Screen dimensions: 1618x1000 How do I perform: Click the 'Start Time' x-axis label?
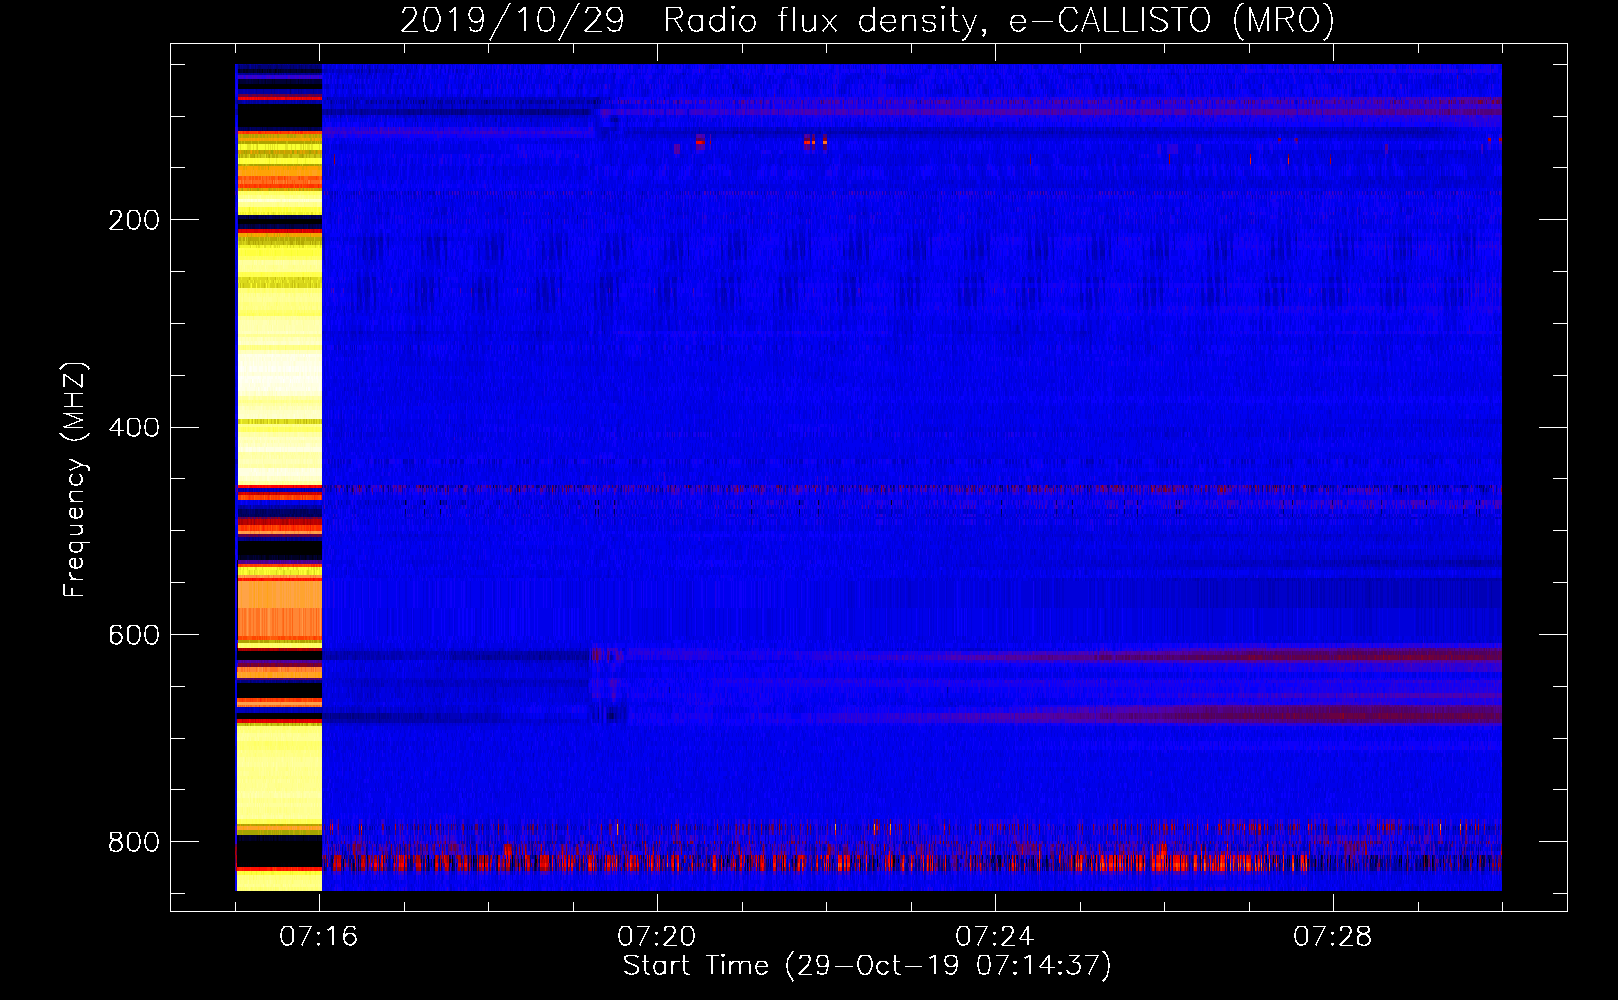point(867,966)
